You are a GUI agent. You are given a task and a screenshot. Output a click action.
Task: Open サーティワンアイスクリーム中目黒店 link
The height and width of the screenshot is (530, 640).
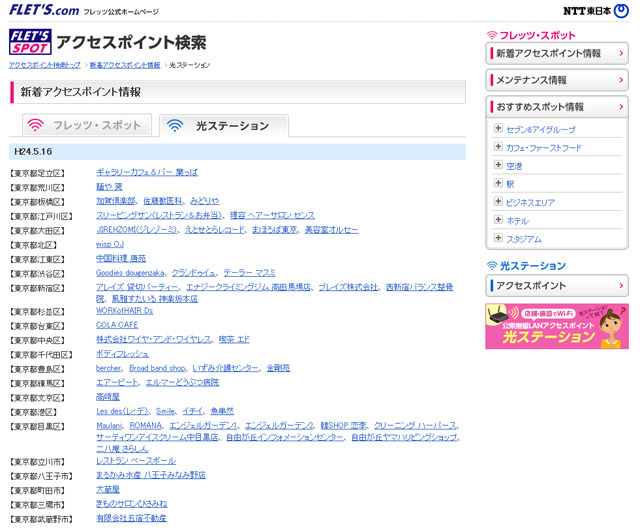[x=157, y=437]
